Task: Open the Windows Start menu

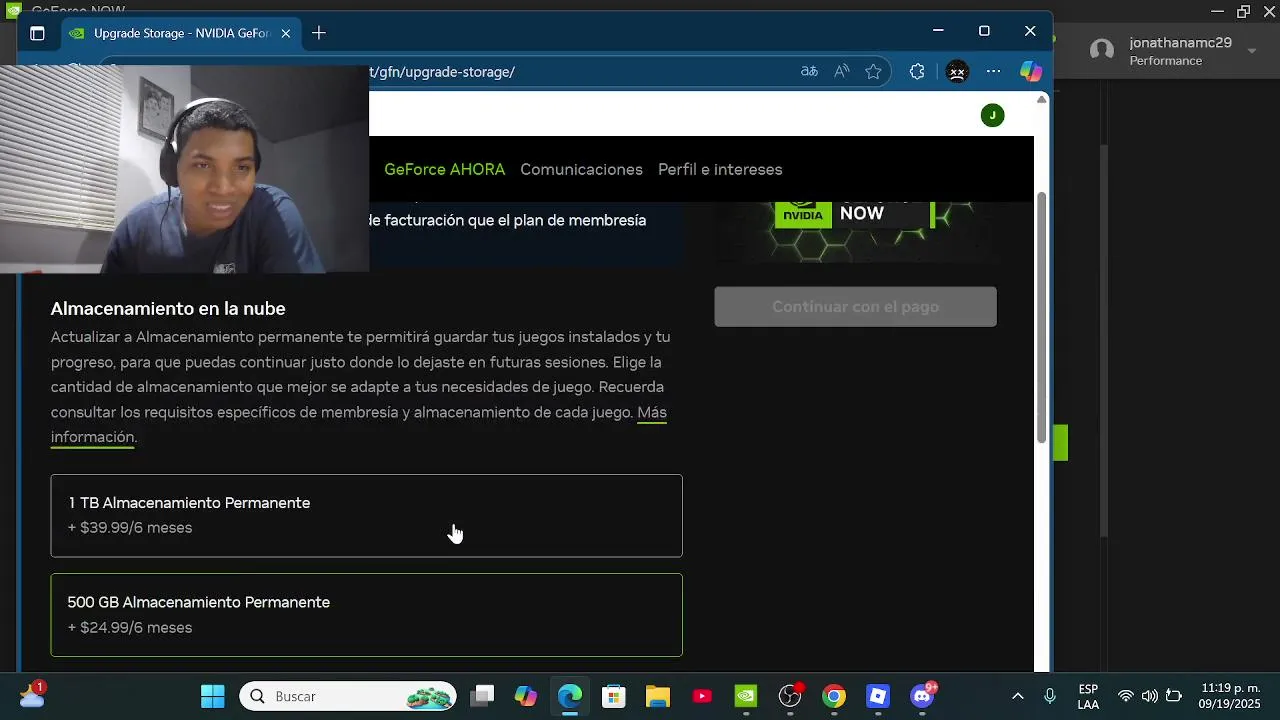Action: [213, 696]
